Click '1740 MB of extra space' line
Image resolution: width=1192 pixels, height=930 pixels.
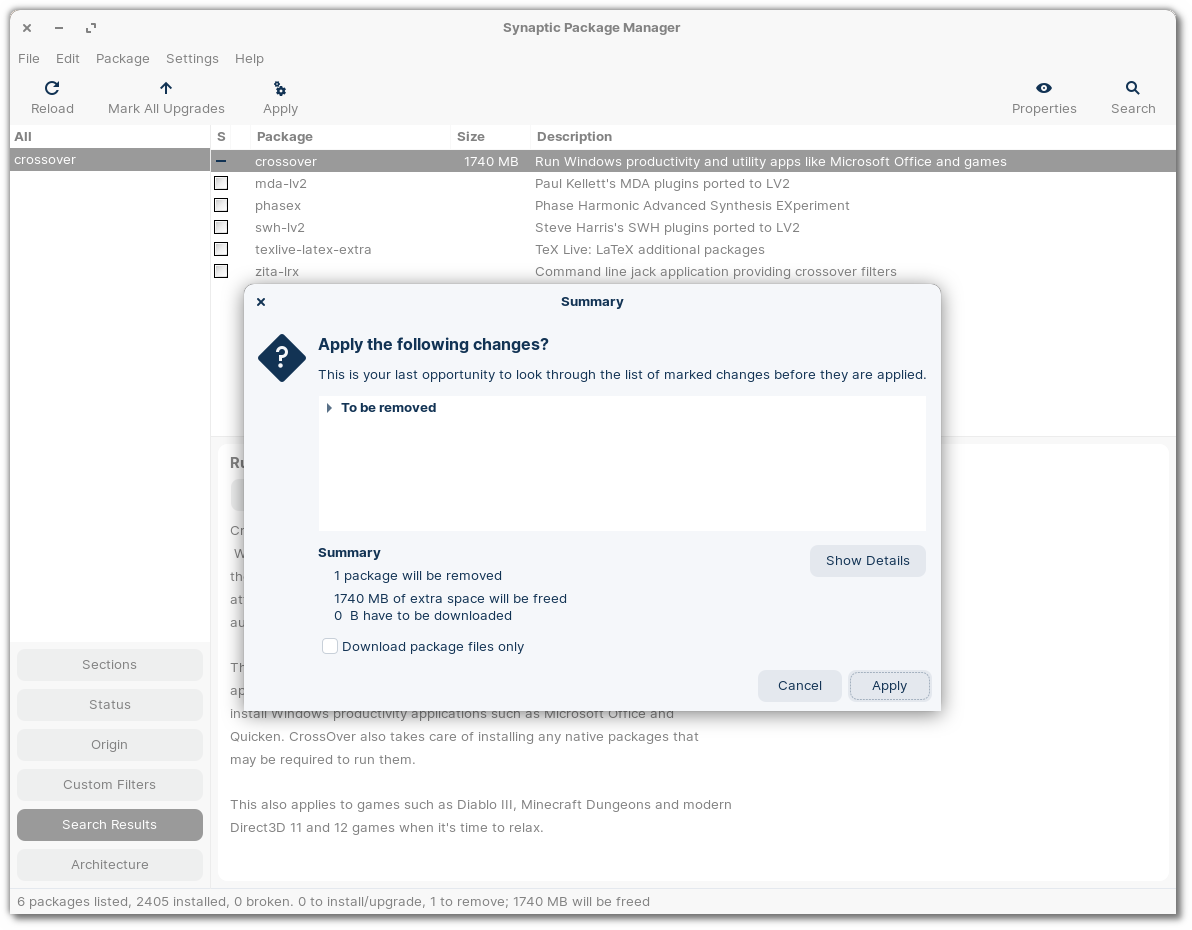(x=451, y=598)
